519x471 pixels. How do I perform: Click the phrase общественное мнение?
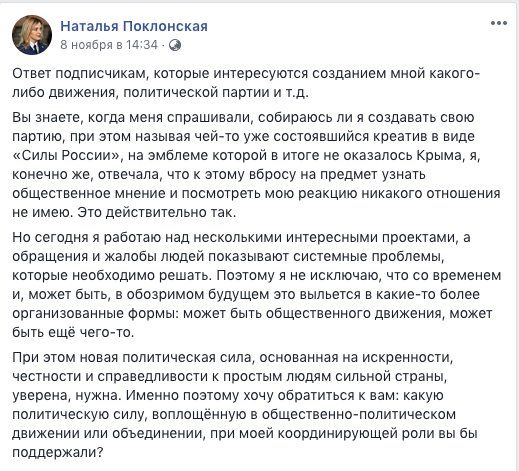(x=89, y=194)
